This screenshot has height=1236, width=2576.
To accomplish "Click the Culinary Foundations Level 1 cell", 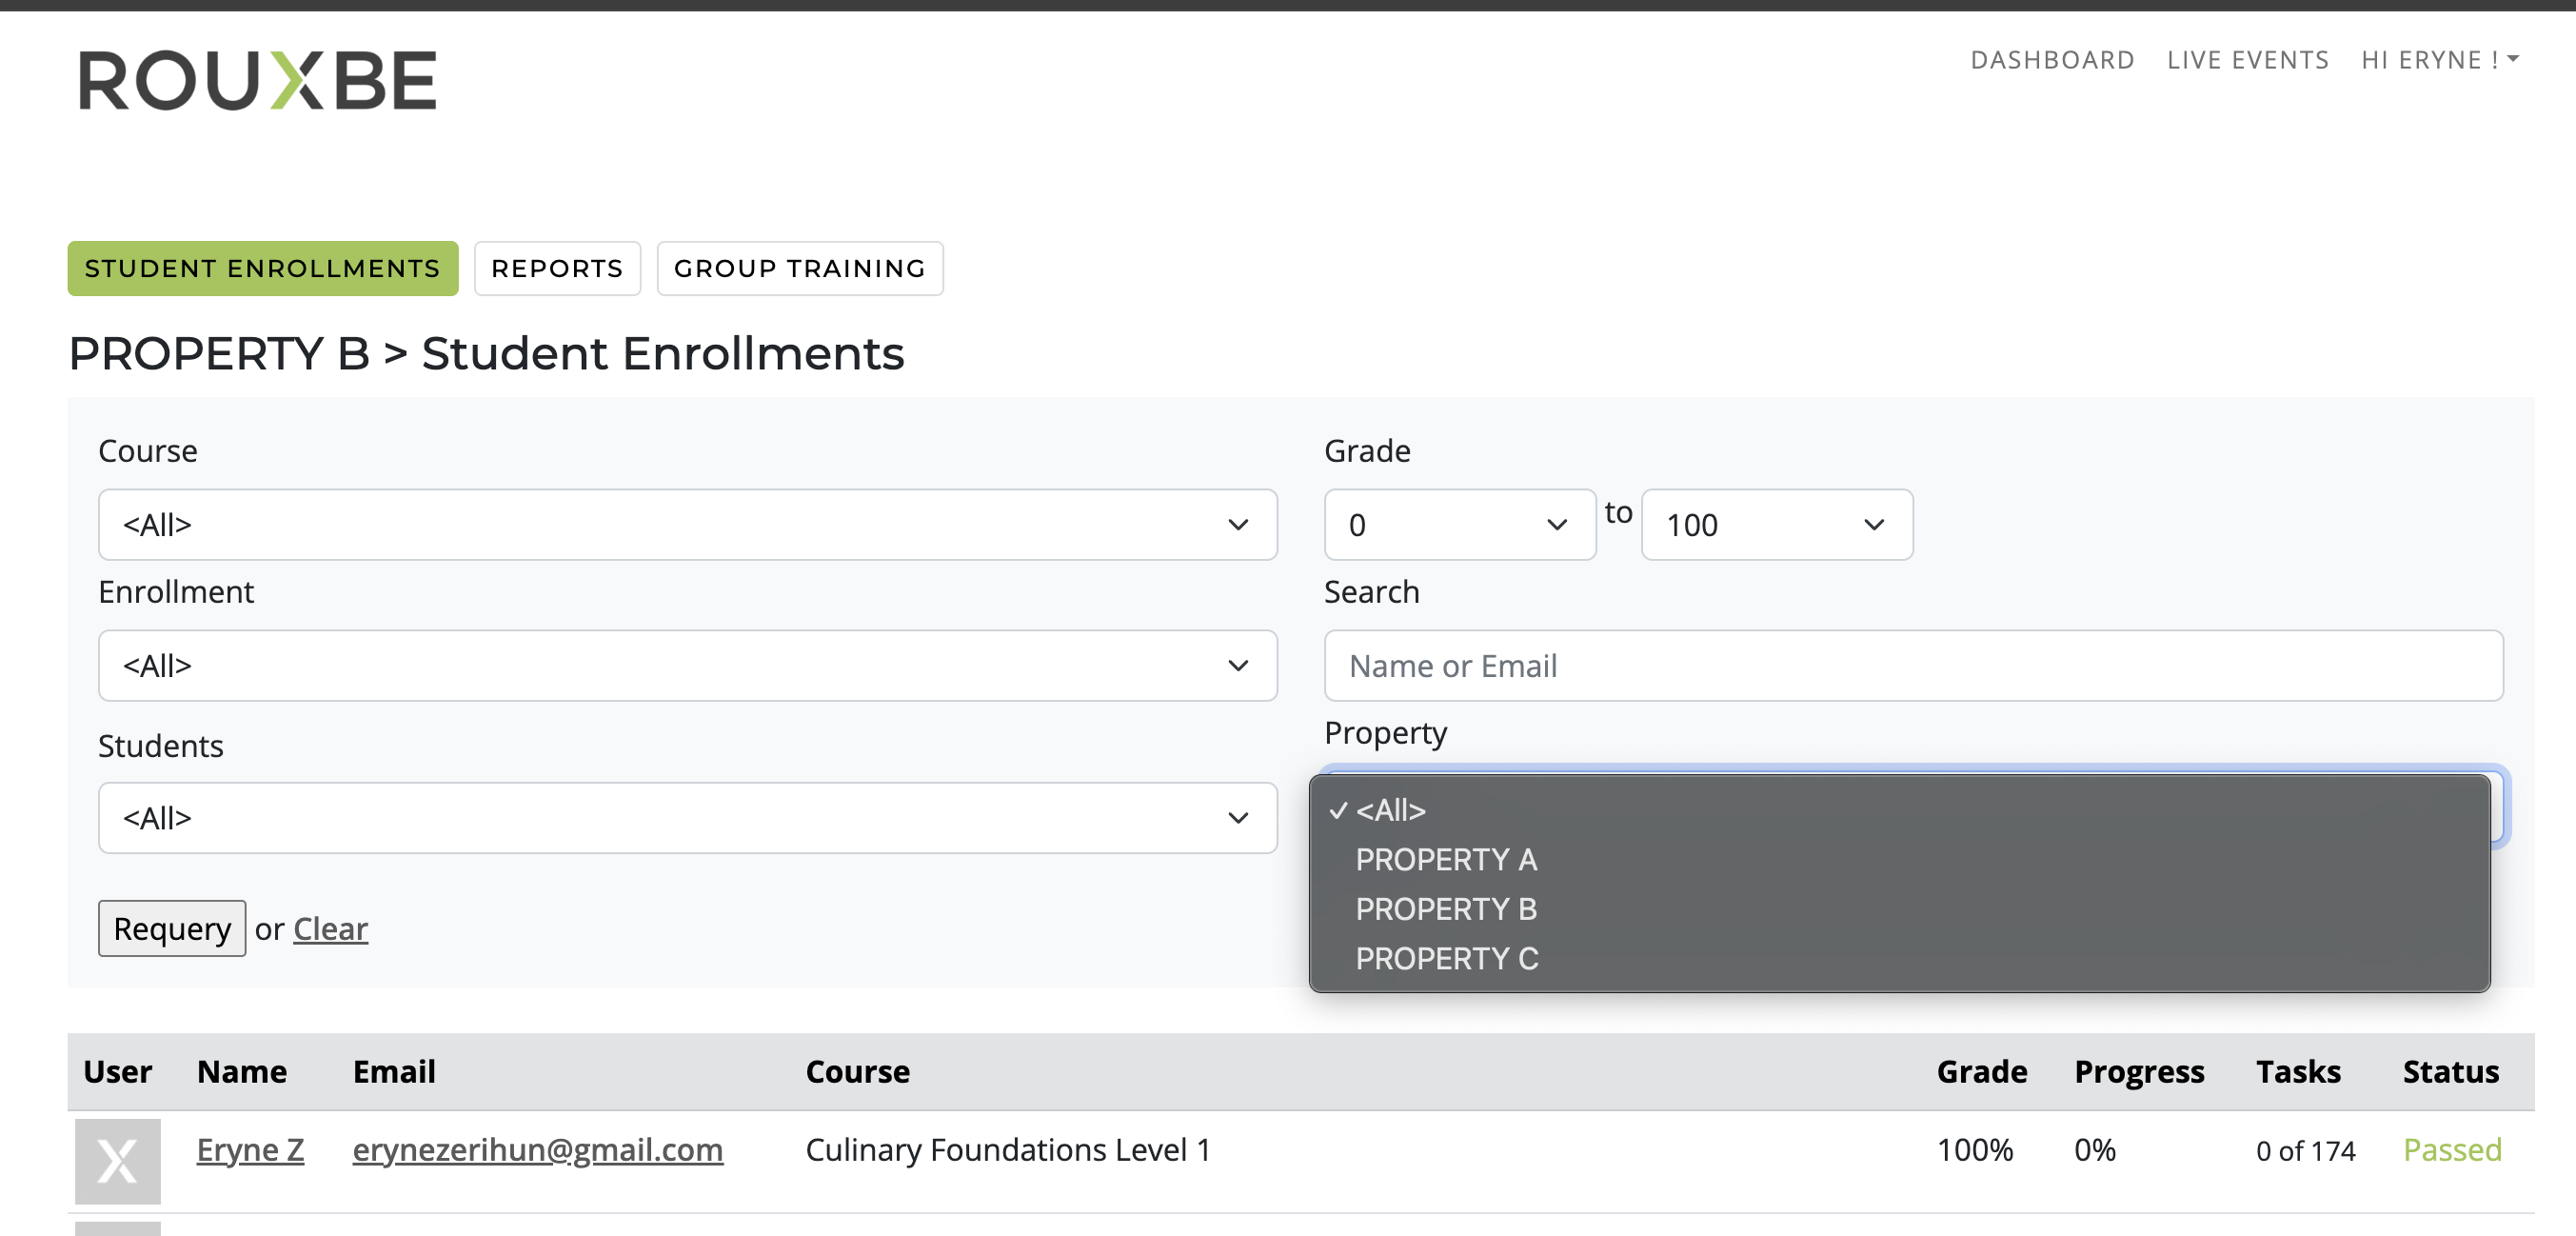I will 1008,1149.
